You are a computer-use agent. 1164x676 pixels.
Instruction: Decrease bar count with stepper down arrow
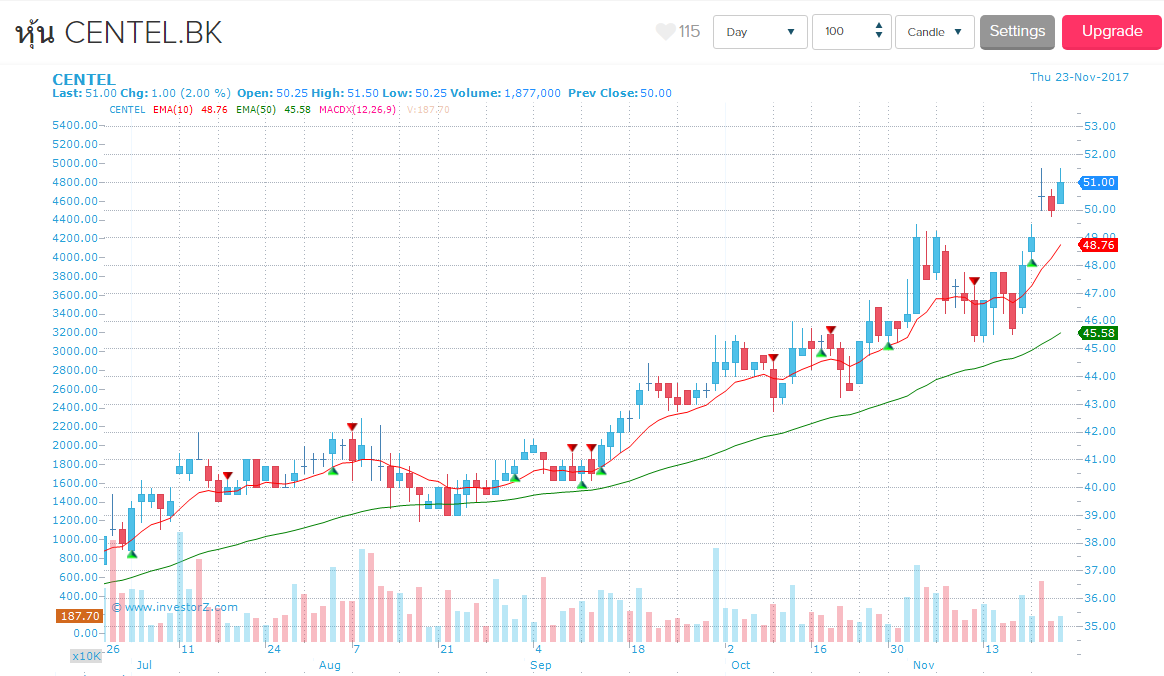click(879, 36)
